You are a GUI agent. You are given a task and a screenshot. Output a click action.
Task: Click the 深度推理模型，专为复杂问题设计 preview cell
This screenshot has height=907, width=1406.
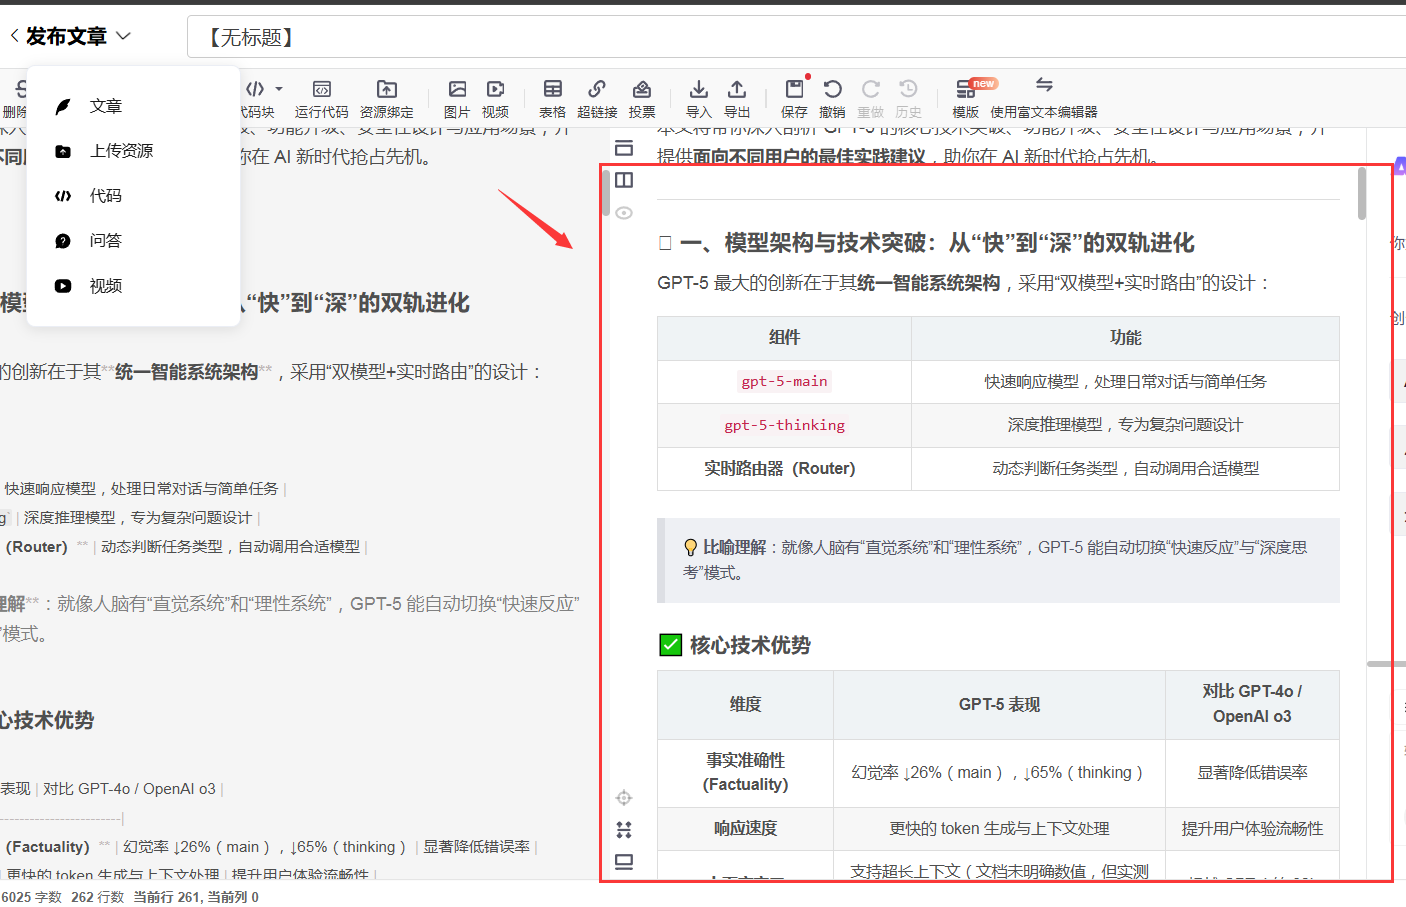[1125, 425]
